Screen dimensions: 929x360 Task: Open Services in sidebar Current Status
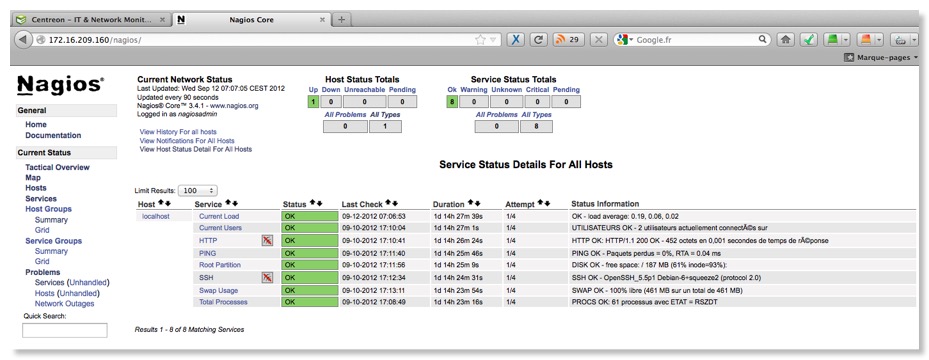click(41, 198)
